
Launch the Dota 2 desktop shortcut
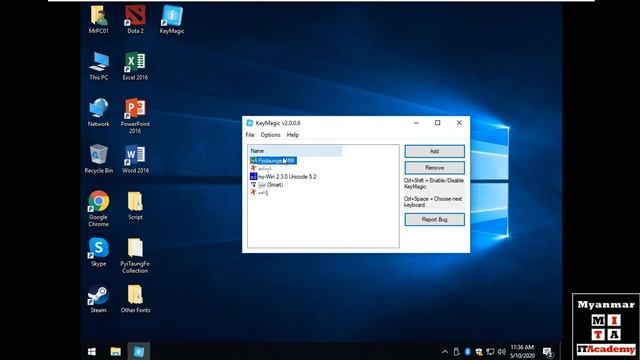[x=135, y=20]
